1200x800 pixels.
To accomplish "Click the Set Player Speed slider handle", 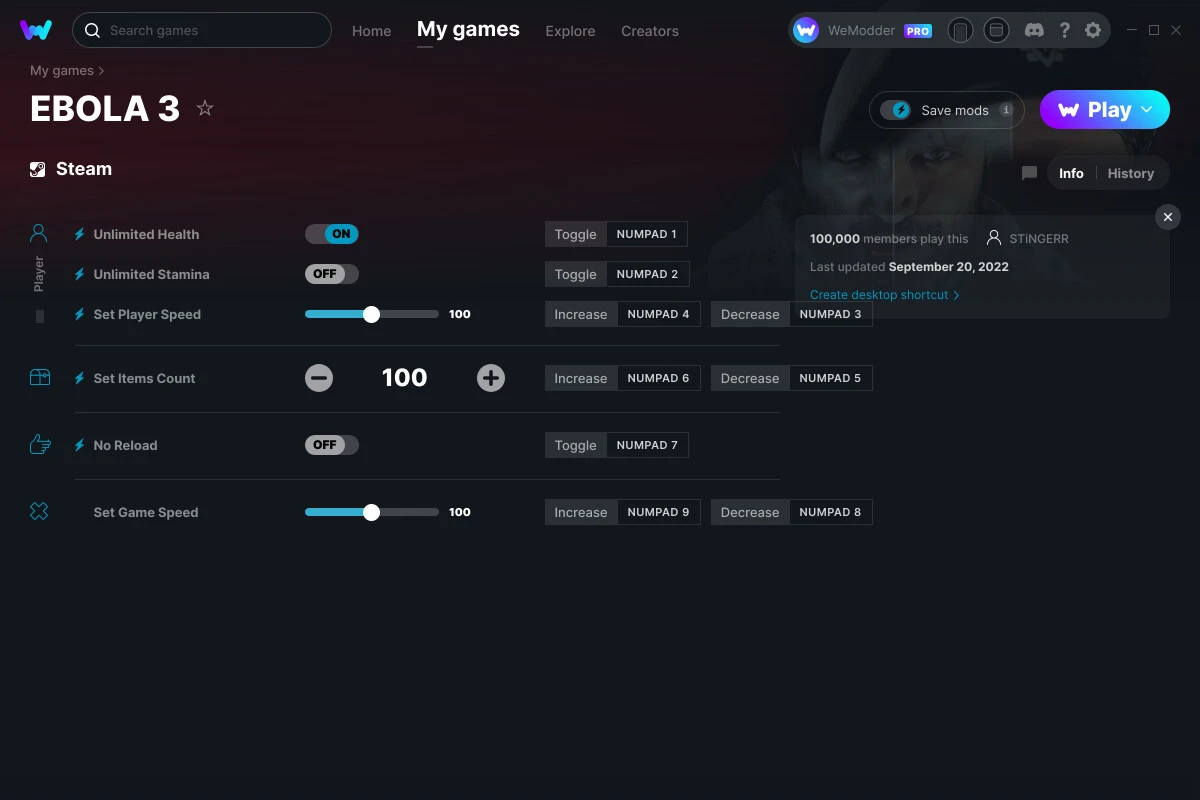I will click(372, 314).
